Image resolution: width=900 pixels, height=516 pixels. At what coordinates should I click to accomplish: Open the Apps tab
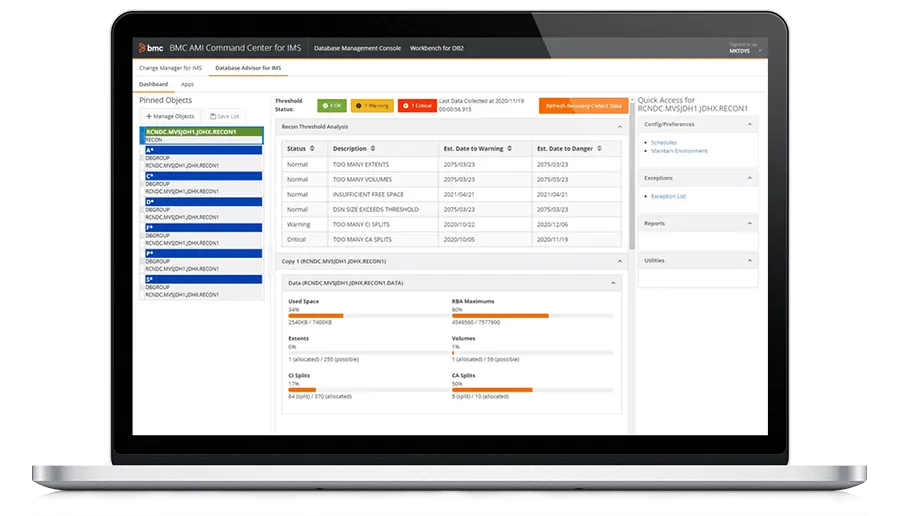tap(188, 84)
